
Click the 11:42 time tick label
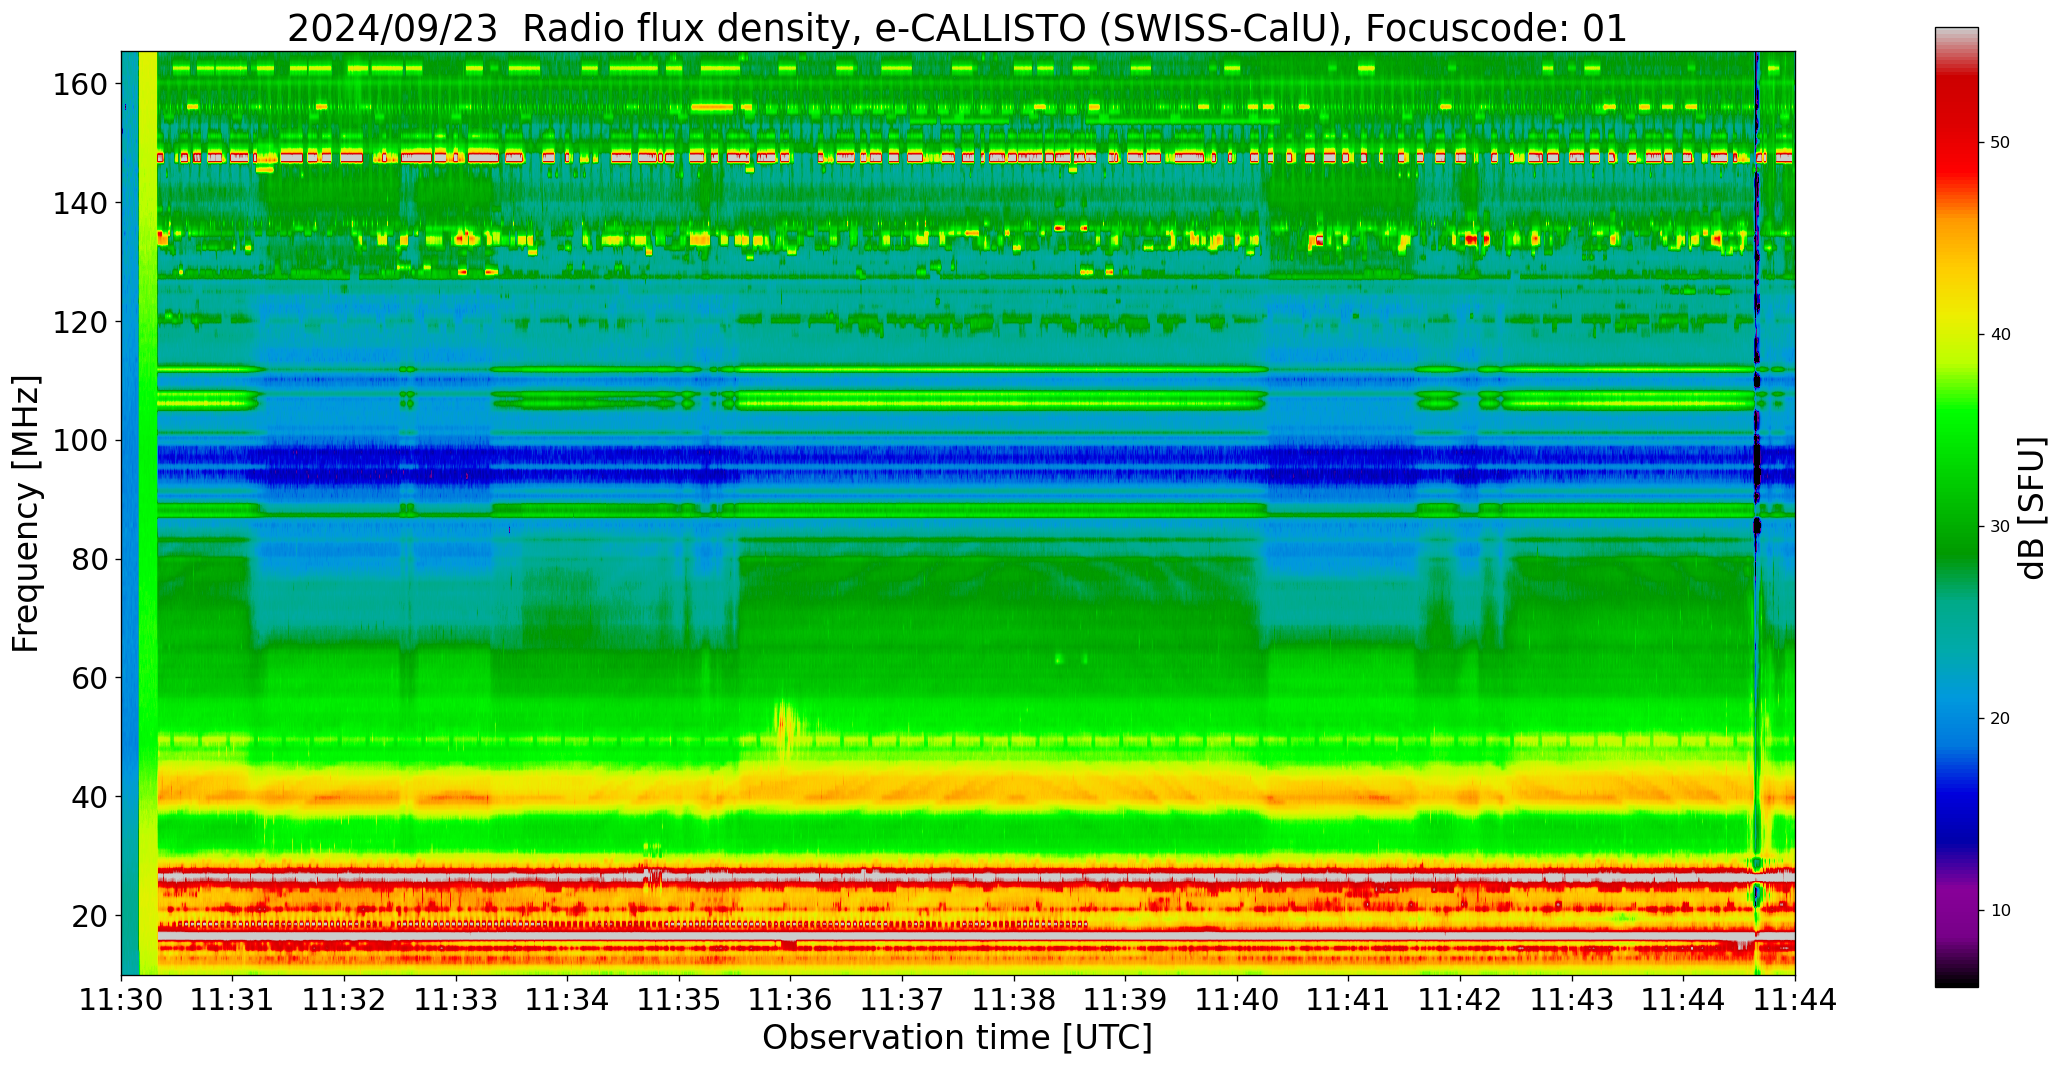point(1460,1000)
